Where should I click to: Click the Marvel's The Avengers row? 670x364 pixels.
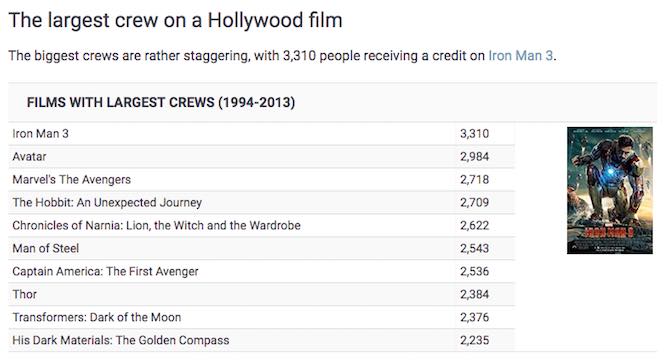tap(262, 180)
